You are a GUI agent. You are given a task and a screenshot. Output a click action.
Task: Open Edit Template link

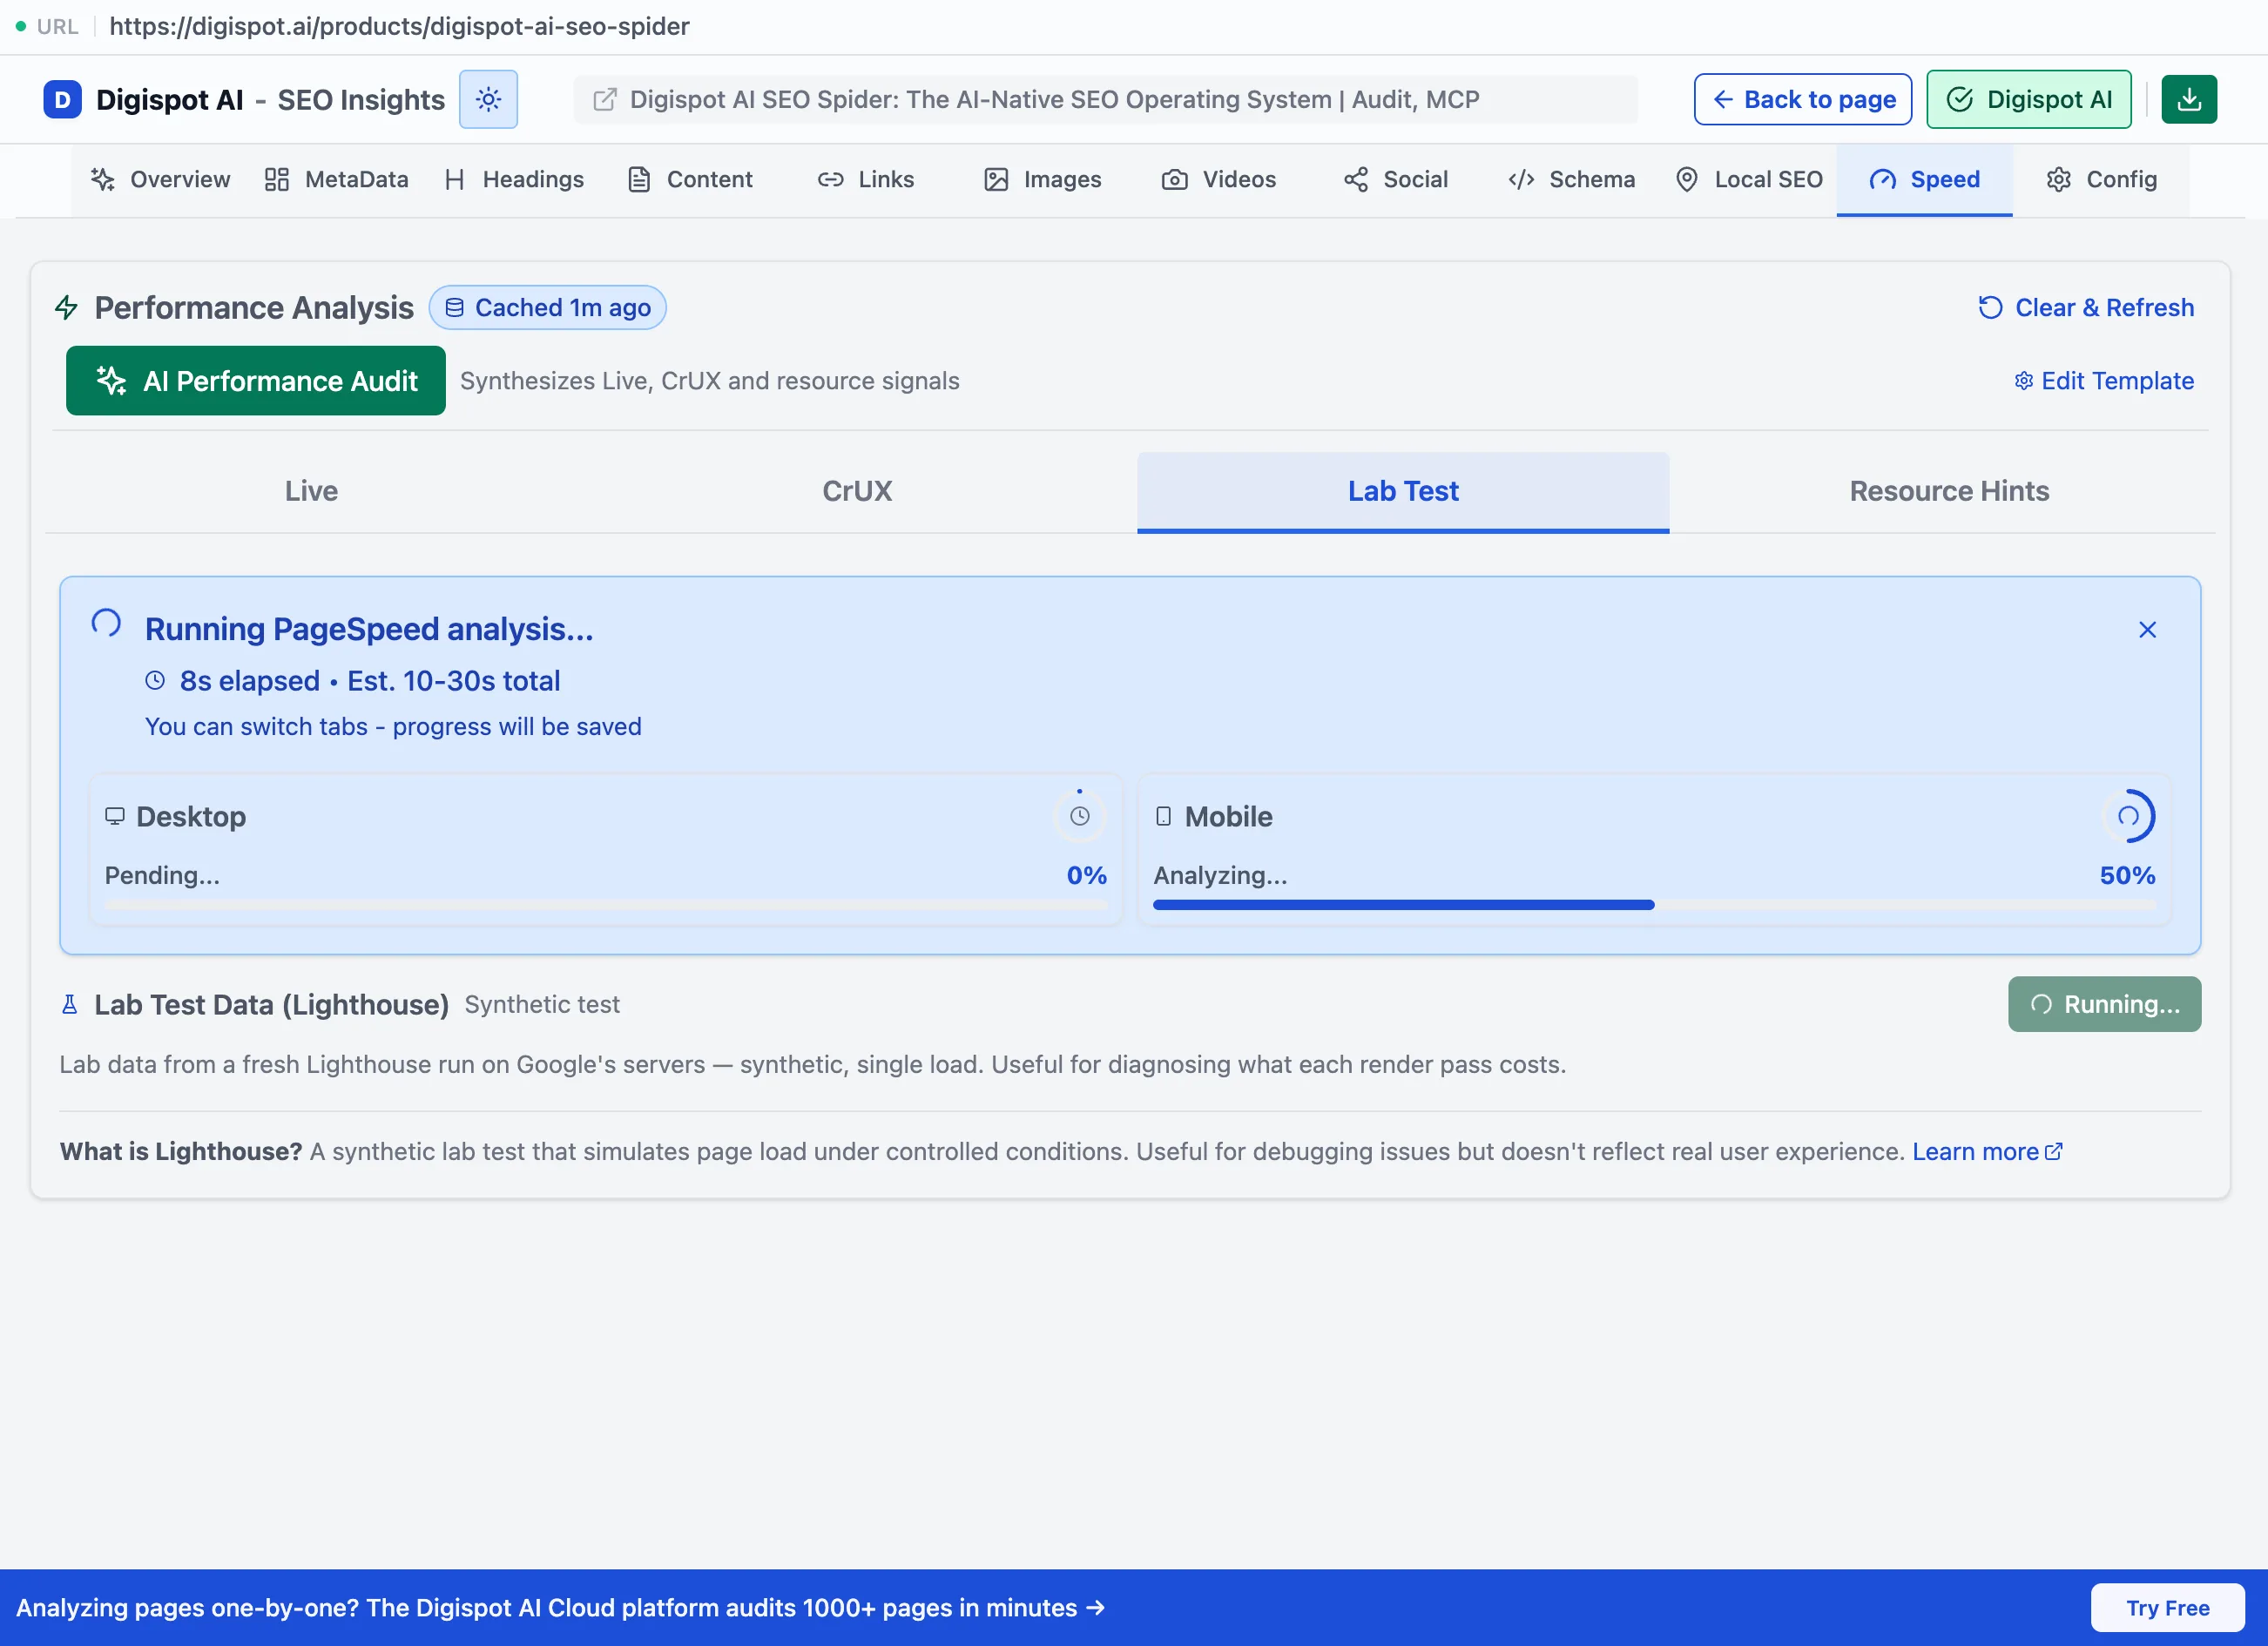pos(2104,381)
